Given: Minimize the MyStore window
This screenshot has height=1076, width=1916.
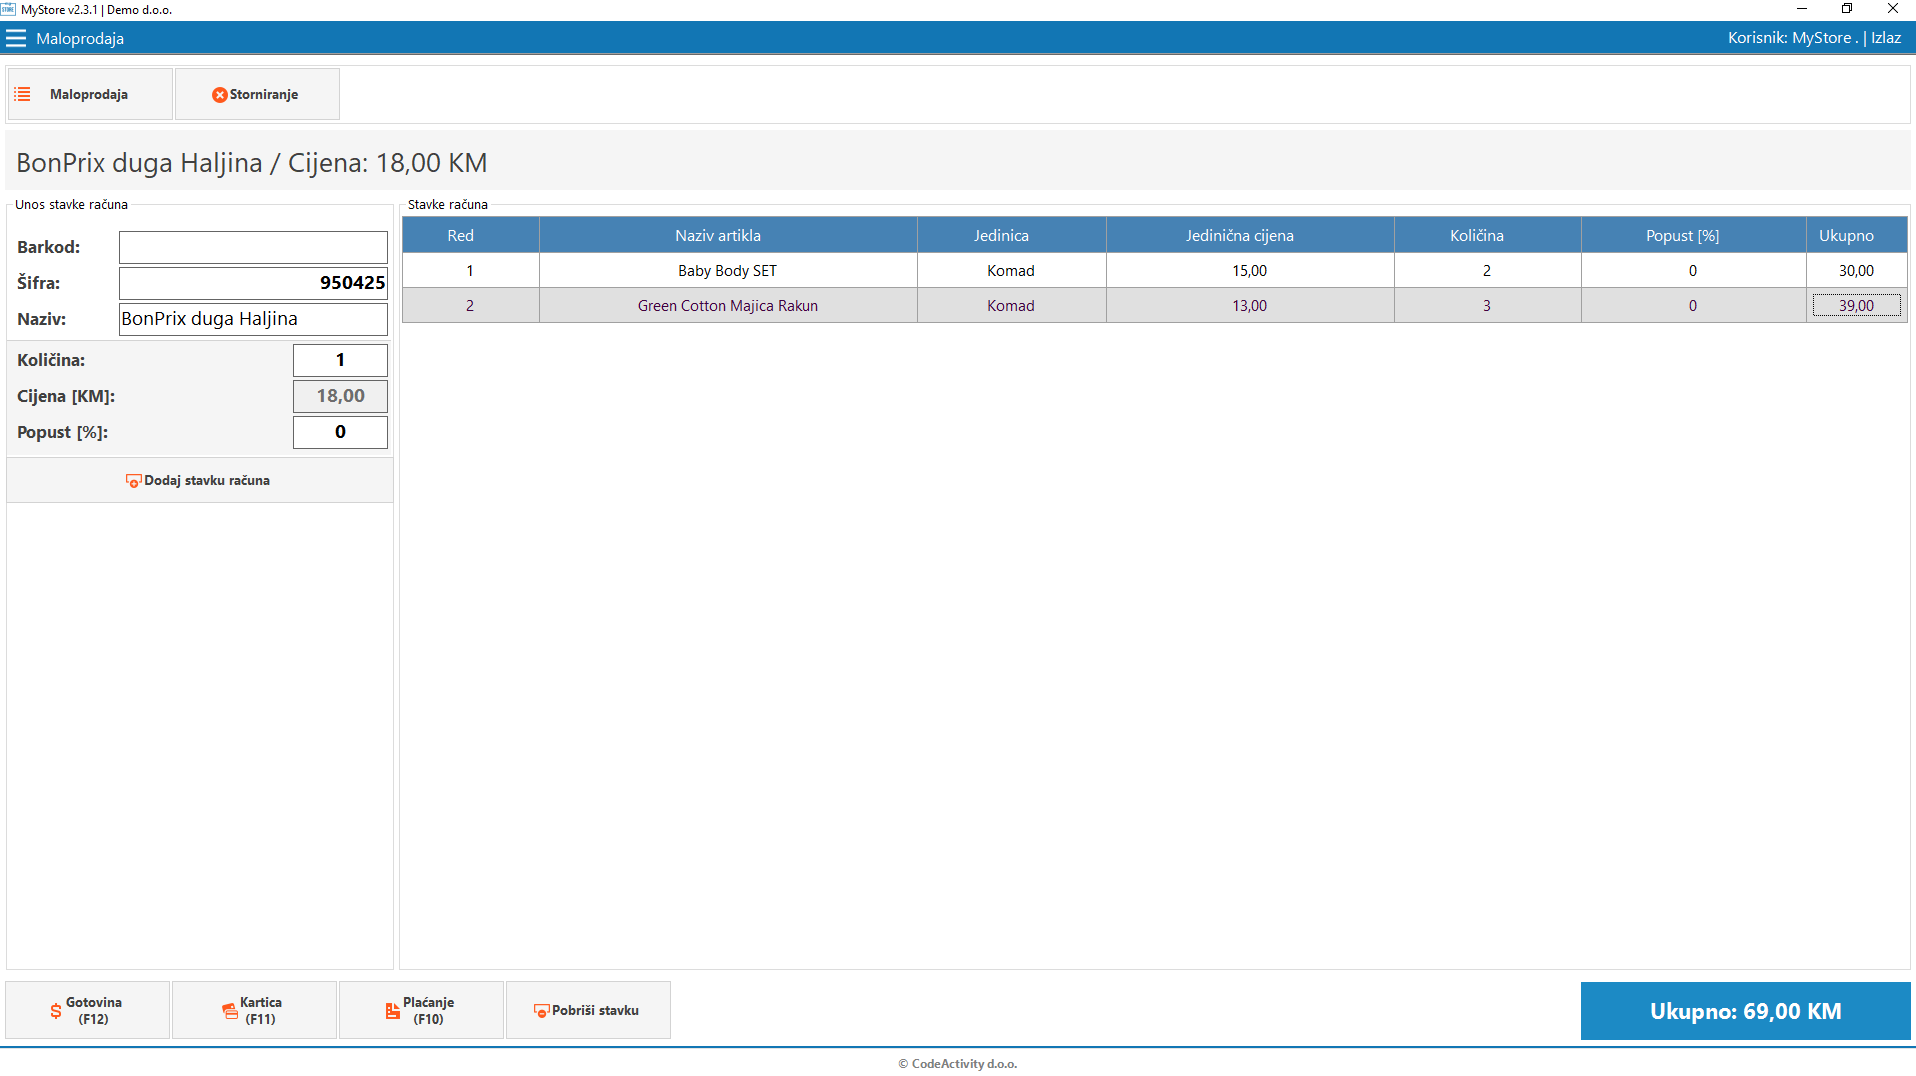Looking at the screenshot, I should coord(1802,9).
